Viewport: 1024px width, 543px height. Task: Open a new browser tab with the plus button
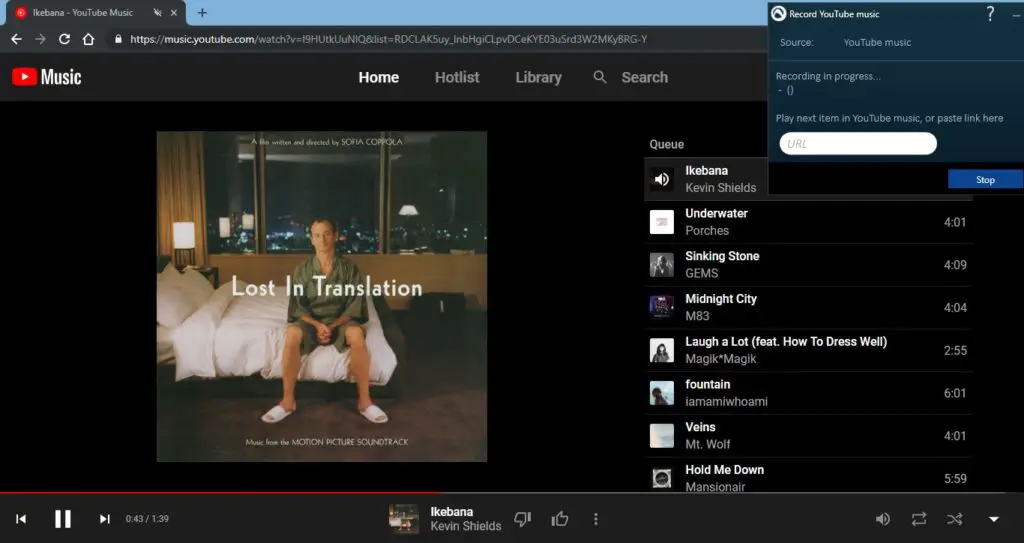pos(202,12)
